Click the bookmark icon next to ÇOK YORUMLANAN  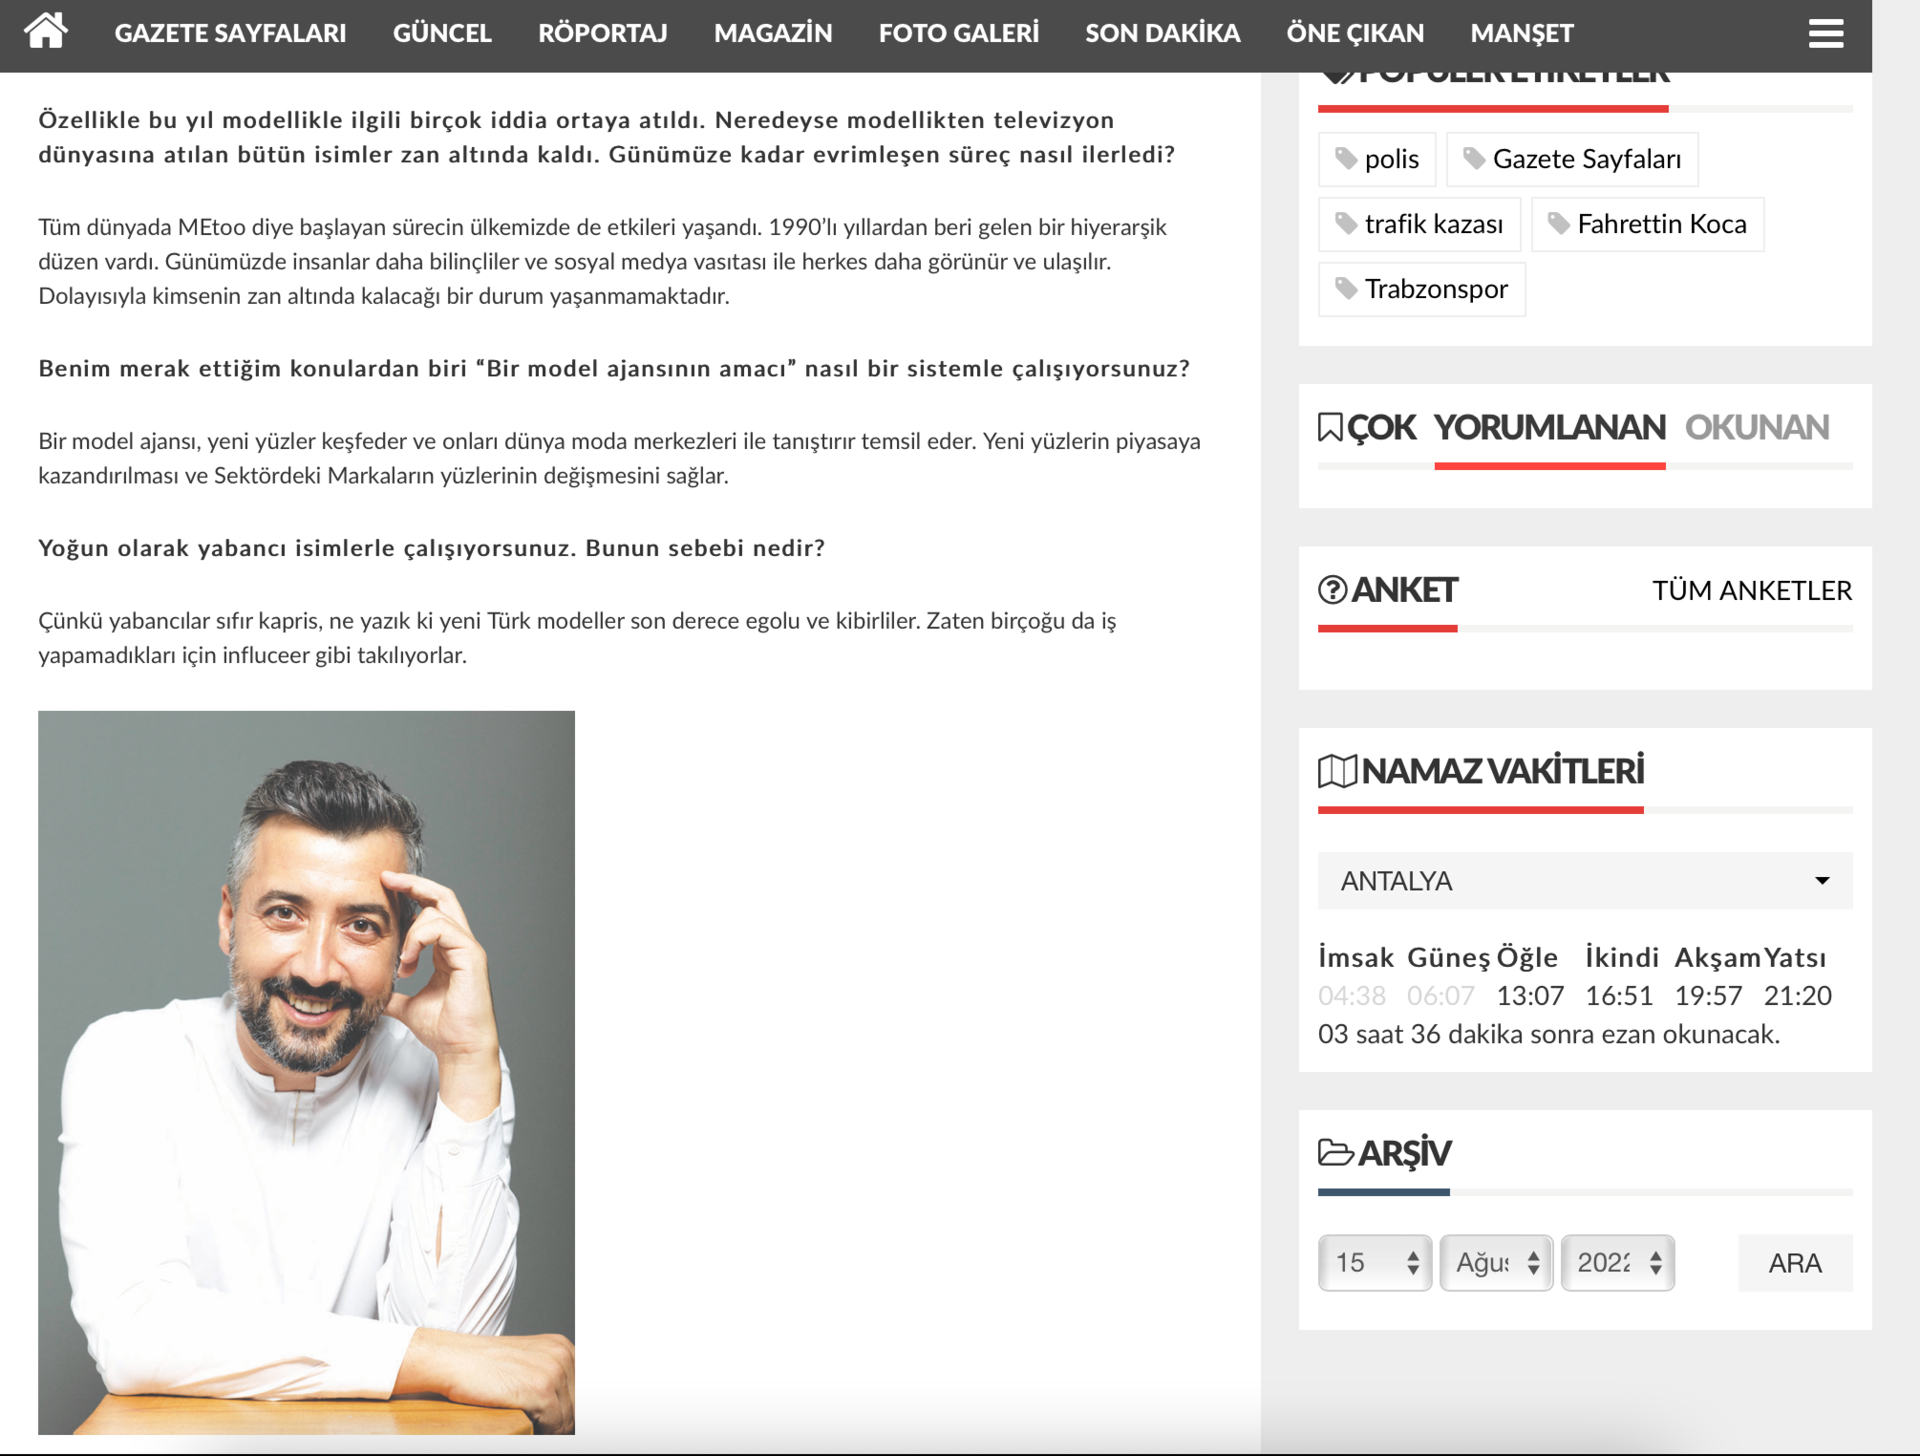(1330, 427)
